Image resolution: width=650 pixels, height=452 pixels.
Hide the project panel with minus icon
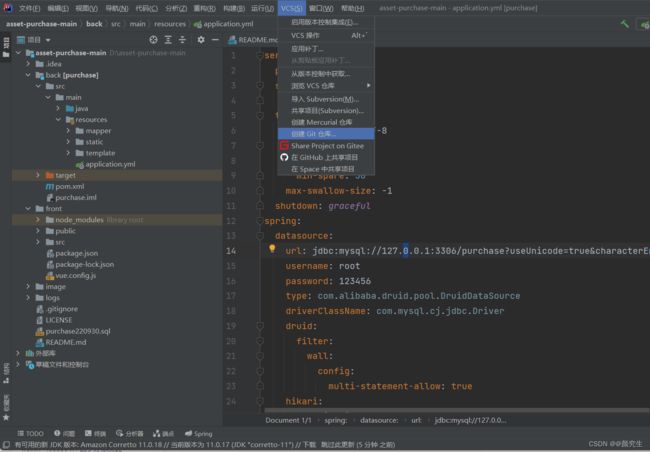point(215,40)
